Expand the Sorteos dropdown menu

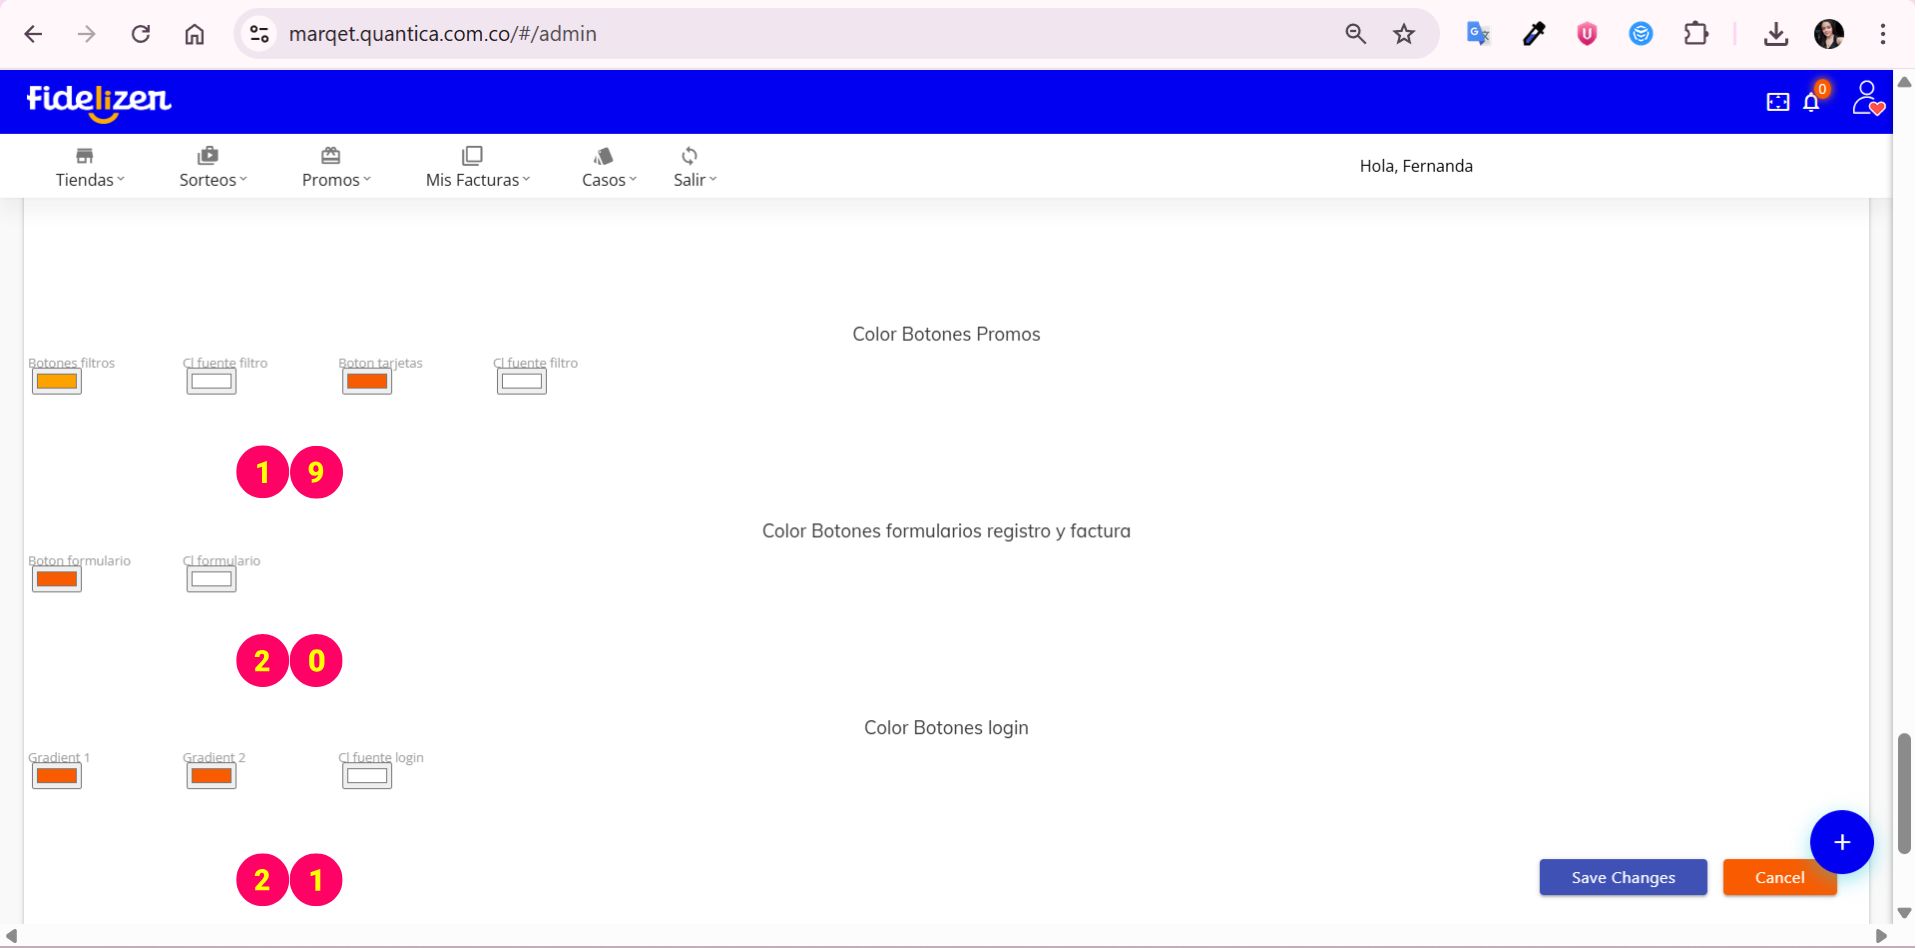[x=212, y=168]
